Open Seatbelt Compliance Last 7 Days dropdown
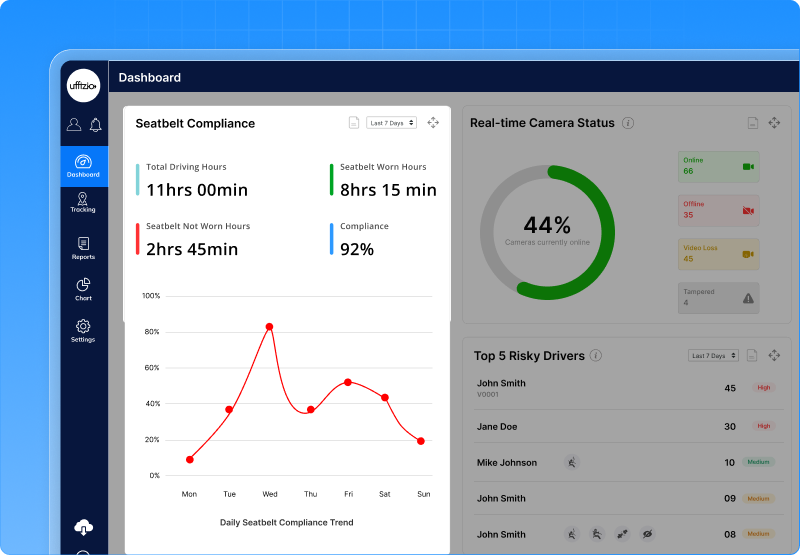 click(x=391, y=123)
